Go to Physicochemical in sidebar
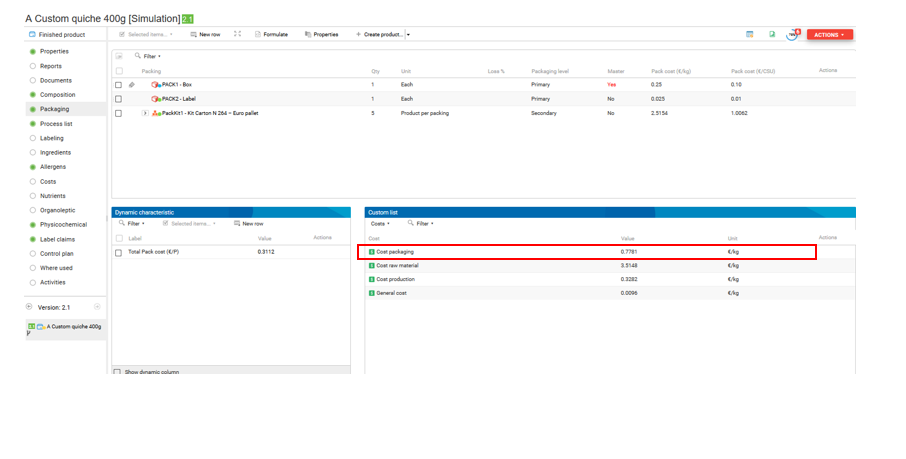Image resolution: width=906 pixels, height=459 pixels. click(63, 225)
